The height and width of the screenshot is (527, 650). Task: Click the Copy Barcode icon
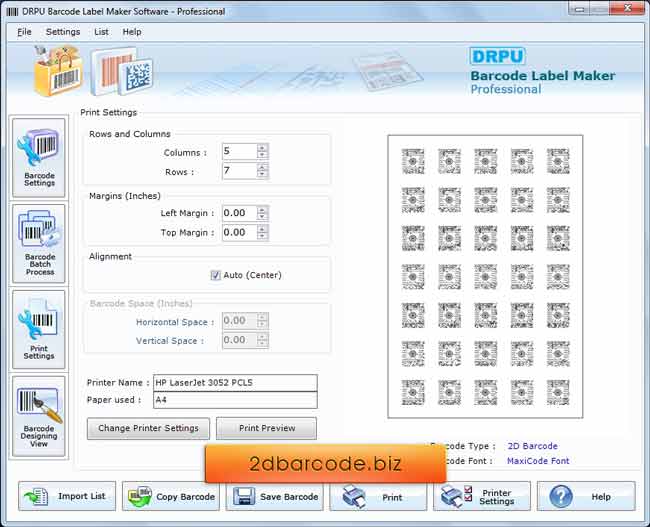tap(140, 496)
